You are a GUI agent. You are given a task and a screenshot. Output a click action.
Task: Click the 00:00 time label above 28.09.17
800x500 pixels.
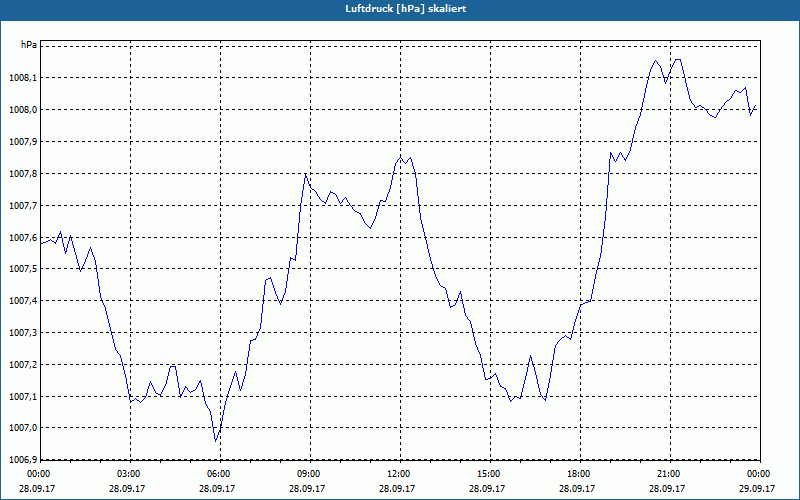pyautogui.click(x=38, y=474)
